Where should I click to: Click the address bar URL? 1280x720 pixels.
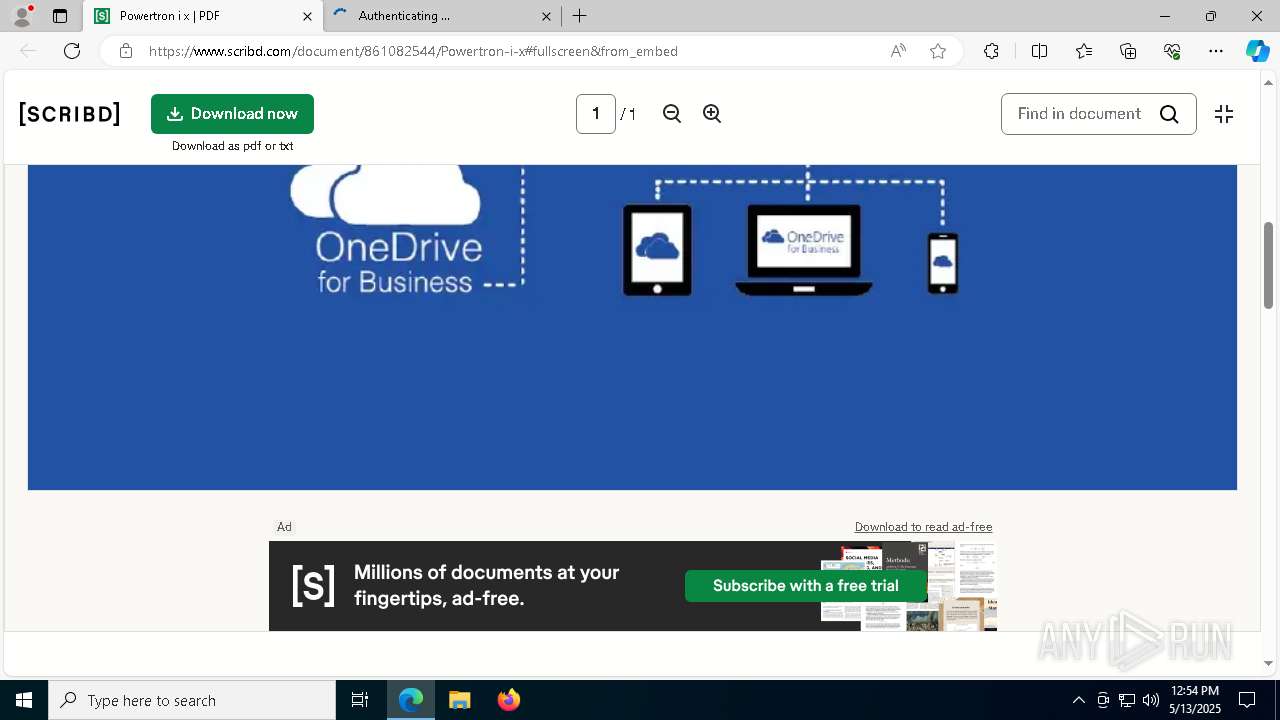tap(413, 51)
